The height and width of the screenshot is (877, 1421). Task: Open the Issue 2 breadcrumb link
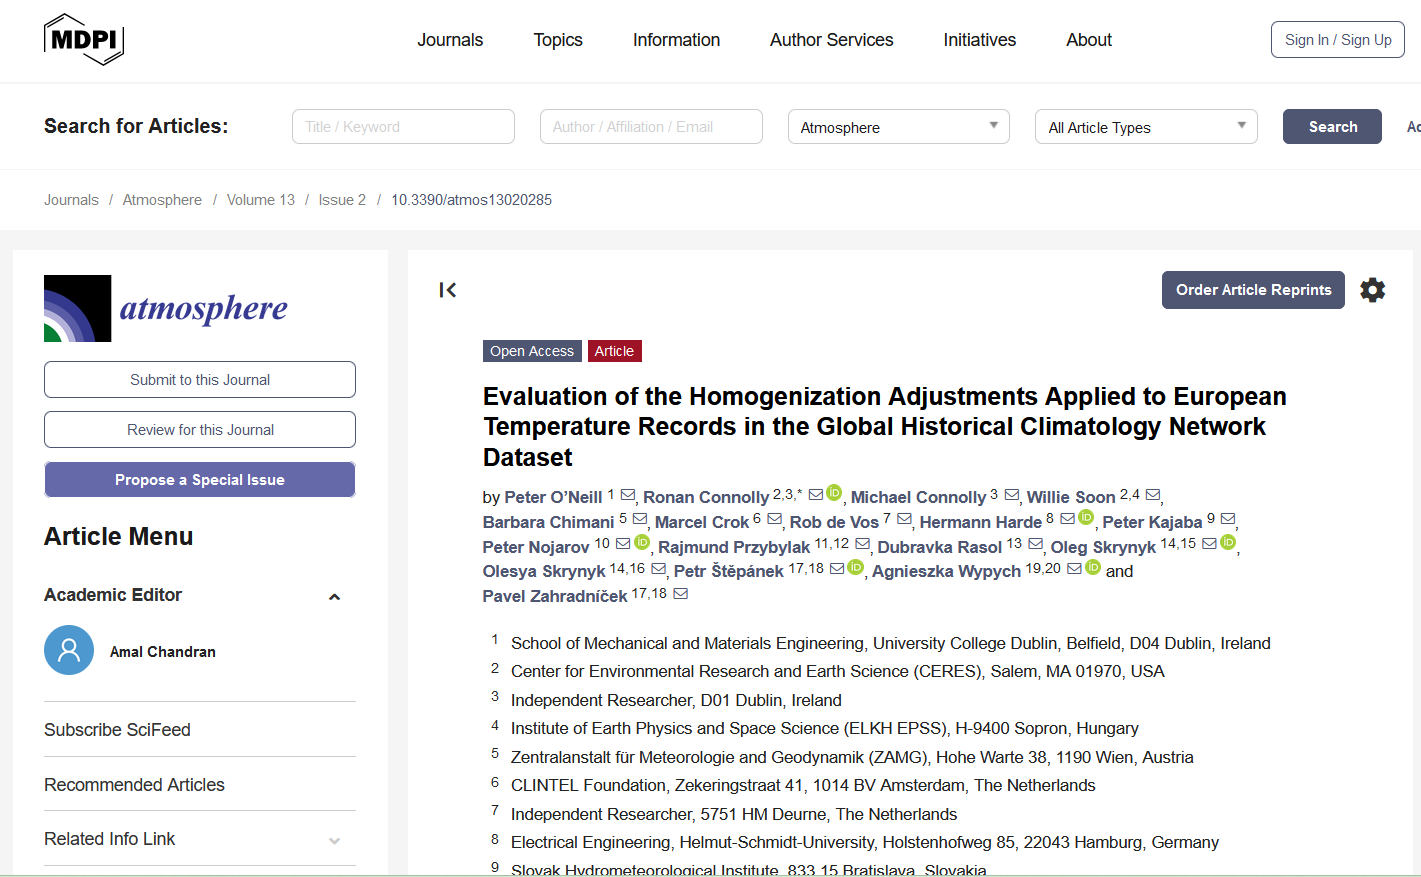click(342, 200)
